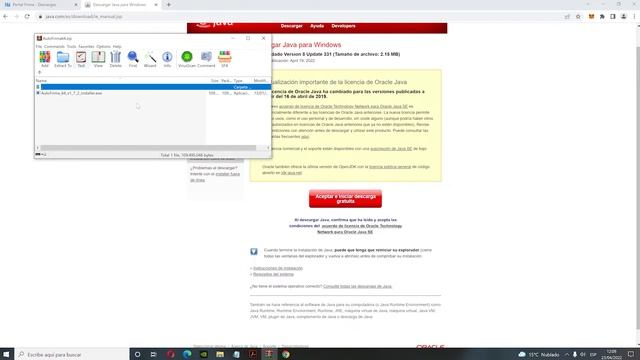Image resolution: width=640 pixels, height=360 pixels.
Task: Click the Extract To folder icon
Action: tap(63, 59)
